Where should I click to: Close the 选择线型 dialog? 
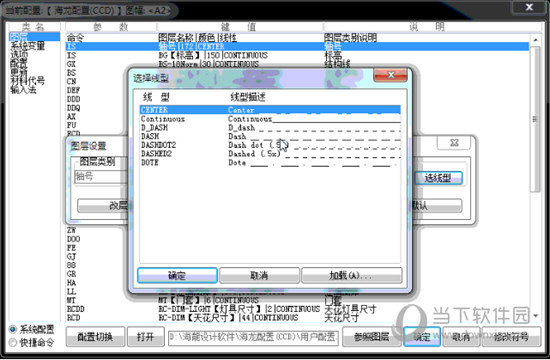[x=391, y=75]
